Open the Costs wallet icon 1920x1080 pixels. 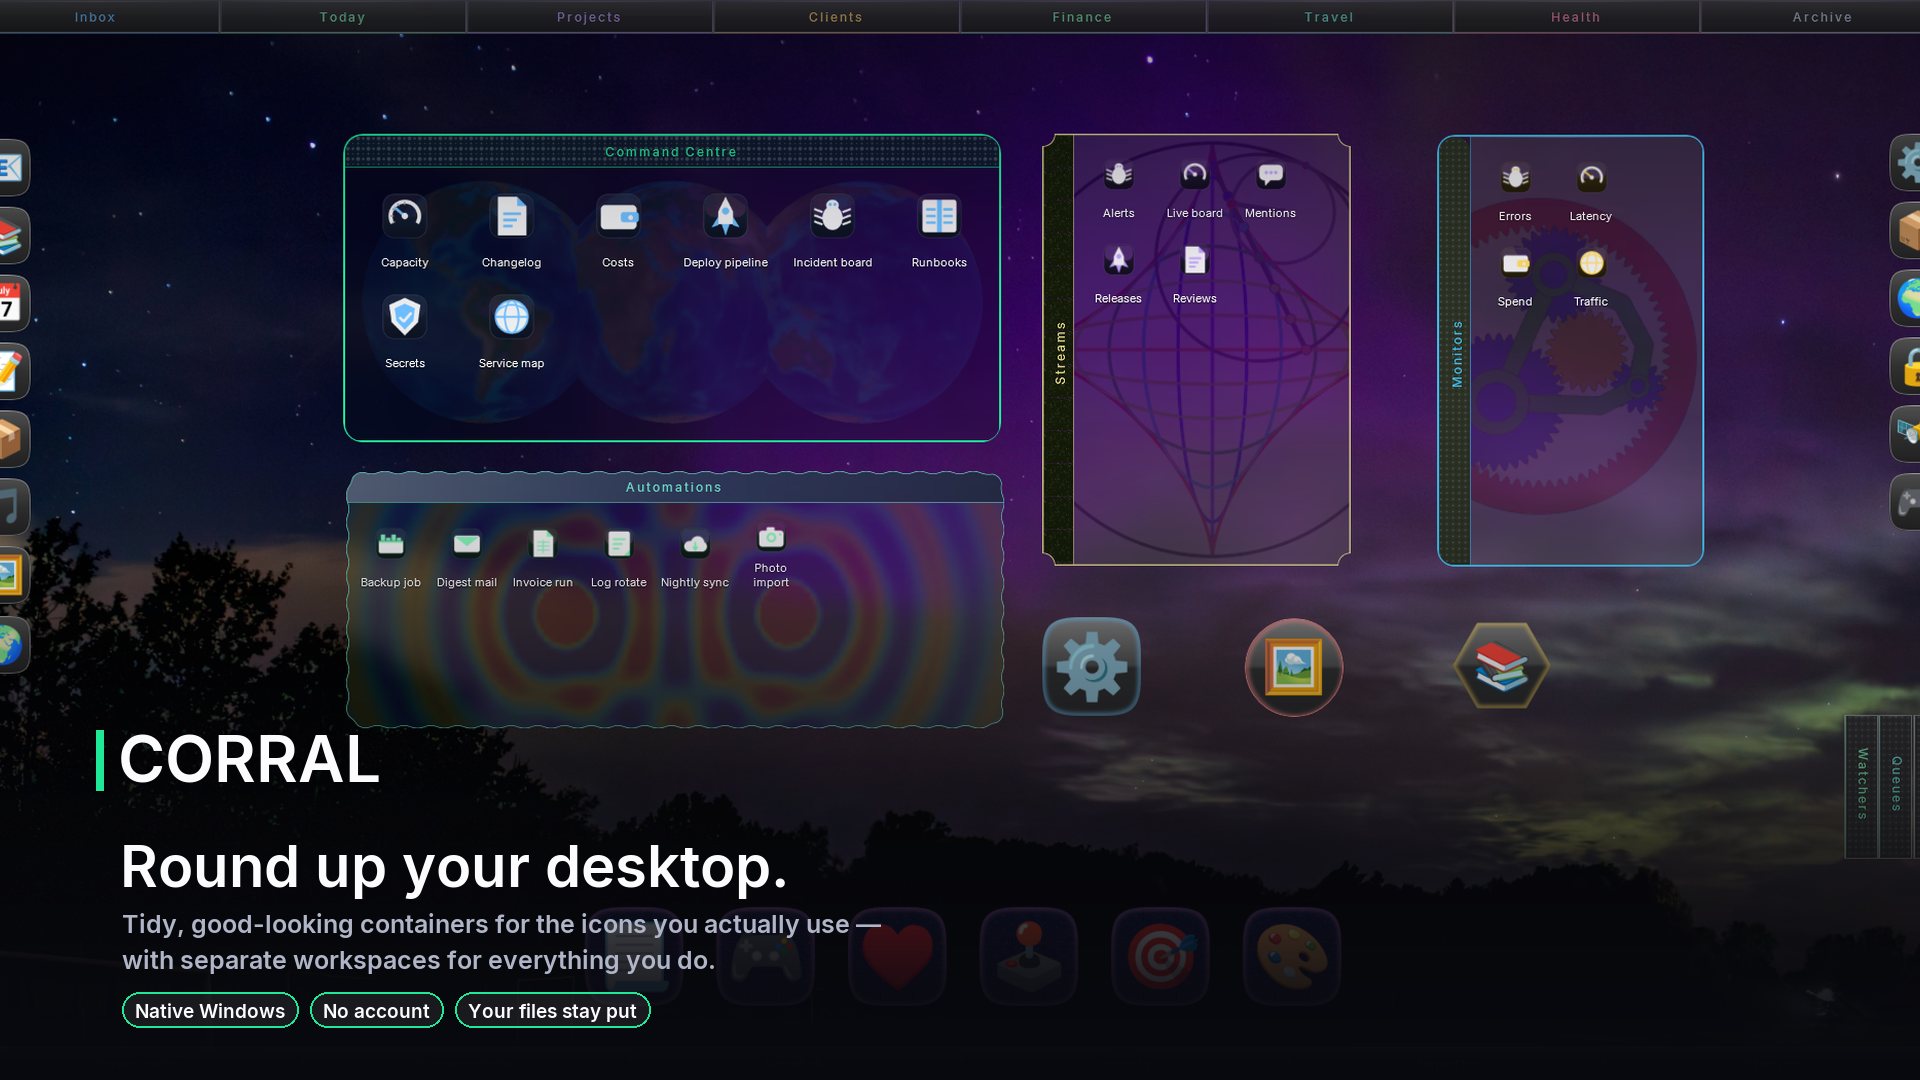tap(618, 216)
